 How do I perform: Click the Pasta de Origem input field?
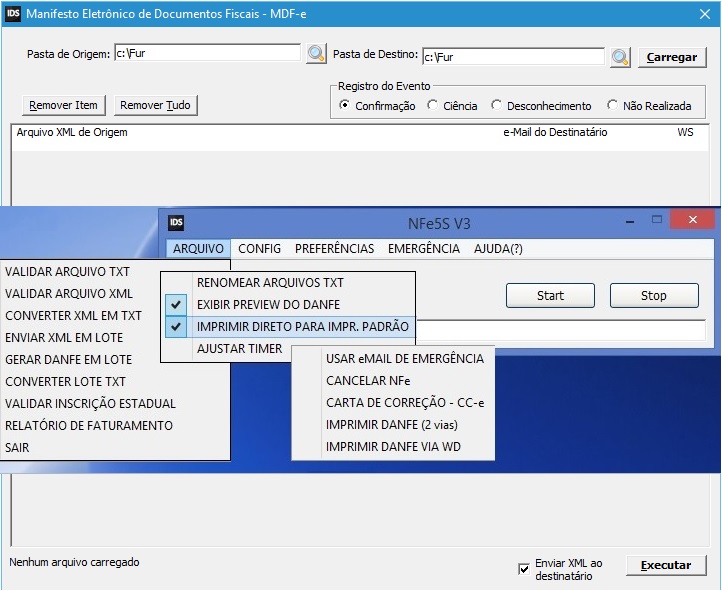point(207,53)
